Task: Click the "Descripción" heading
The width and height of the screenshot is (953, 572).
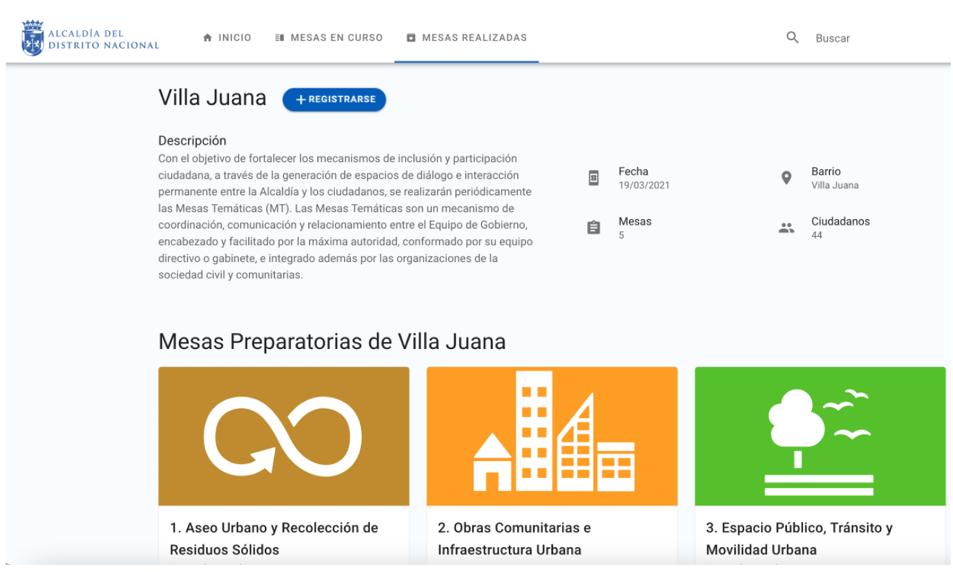Action: coord(192,140)
